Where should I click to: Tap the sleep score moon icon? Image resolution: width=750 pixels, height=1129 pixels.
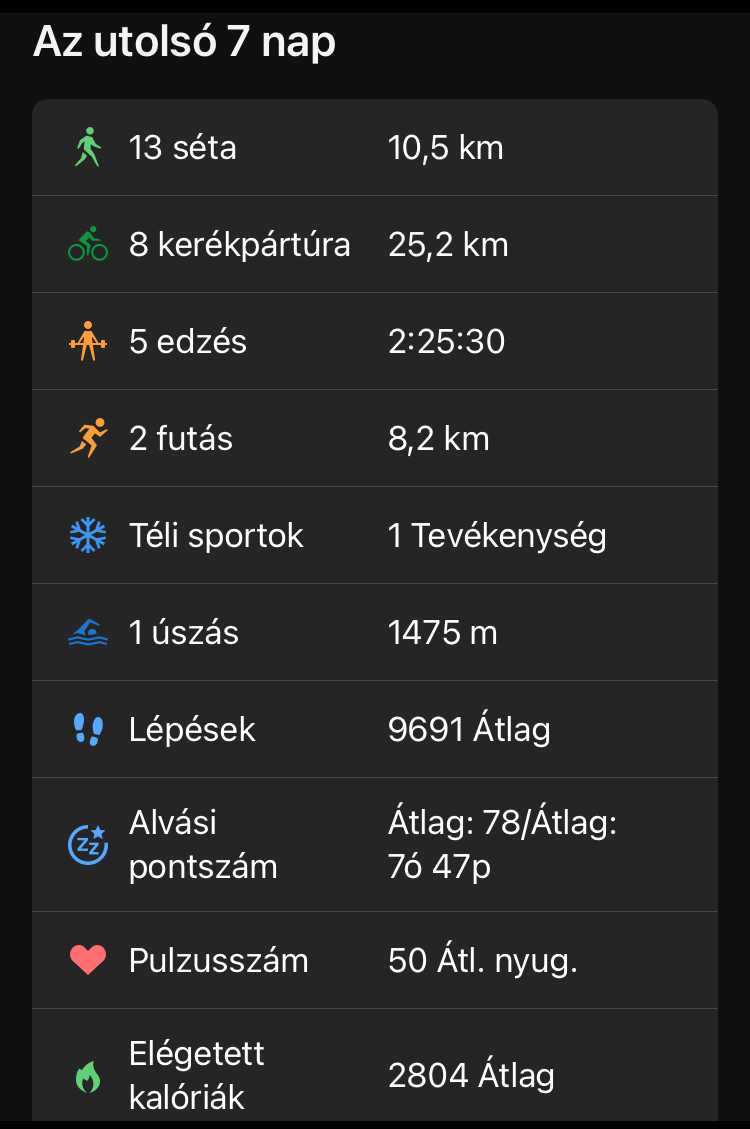88,845
